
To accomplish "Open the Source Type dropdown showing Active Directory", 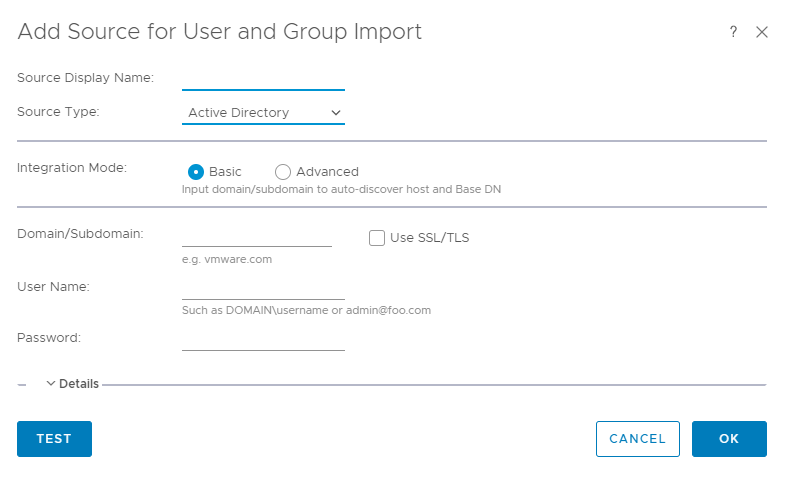I will pyautogui.click(x=263, y=113).
